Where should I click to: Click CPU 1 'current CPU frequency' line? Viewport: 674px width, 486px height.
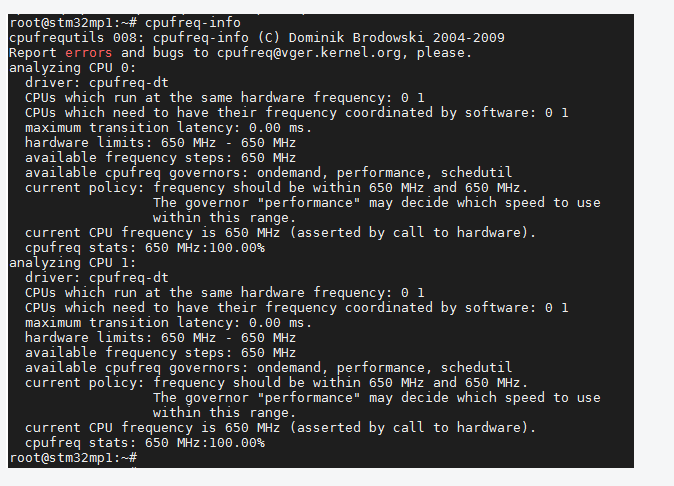coord(280,428)
